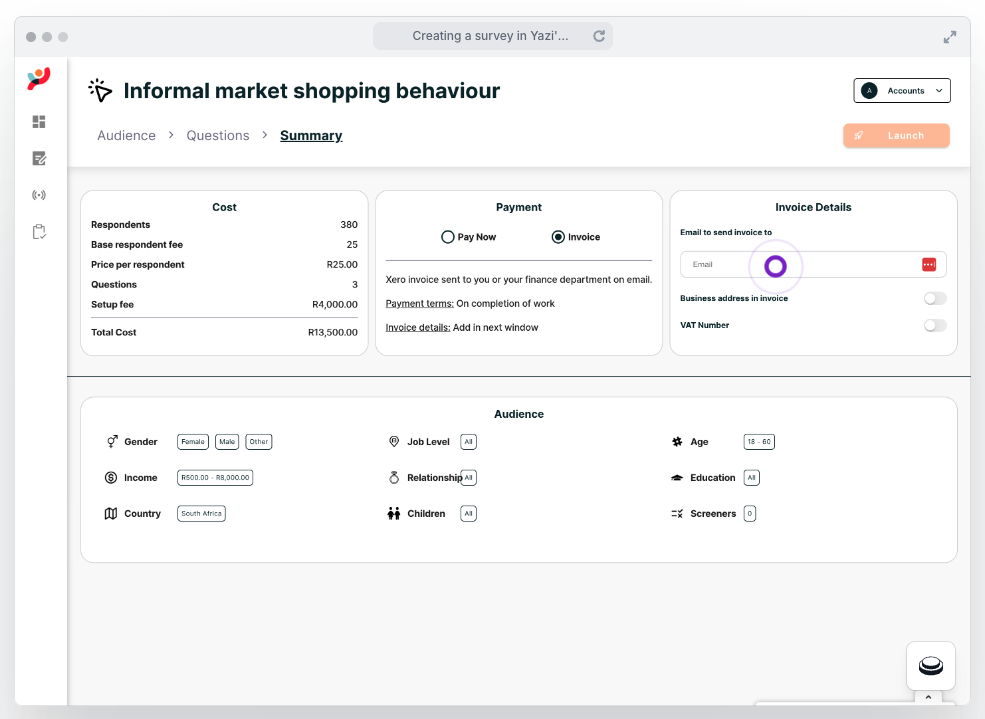Select the Invoice radio option
This screenshot has width=985, height=719.
(558, 237)
